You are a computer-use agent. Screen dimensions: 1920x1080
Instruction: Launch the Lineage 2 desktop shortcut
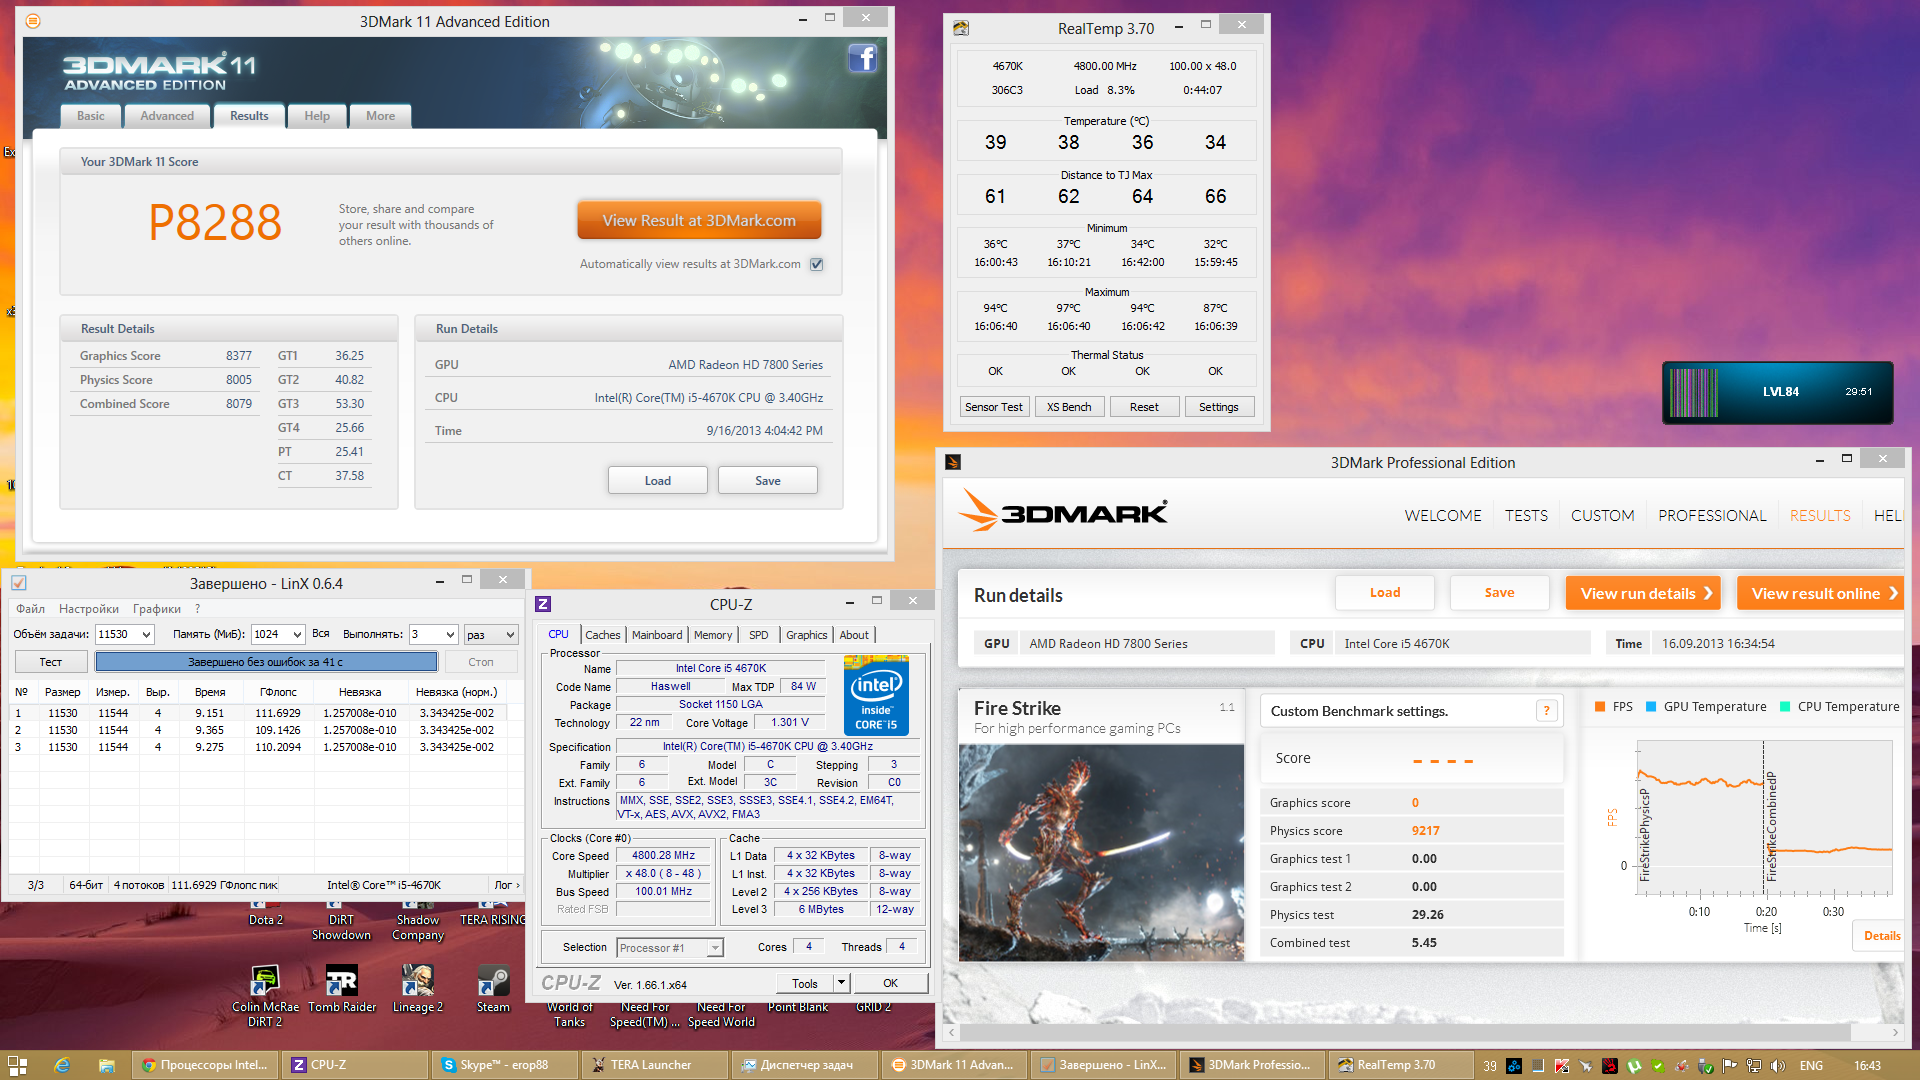coord(417,982)
